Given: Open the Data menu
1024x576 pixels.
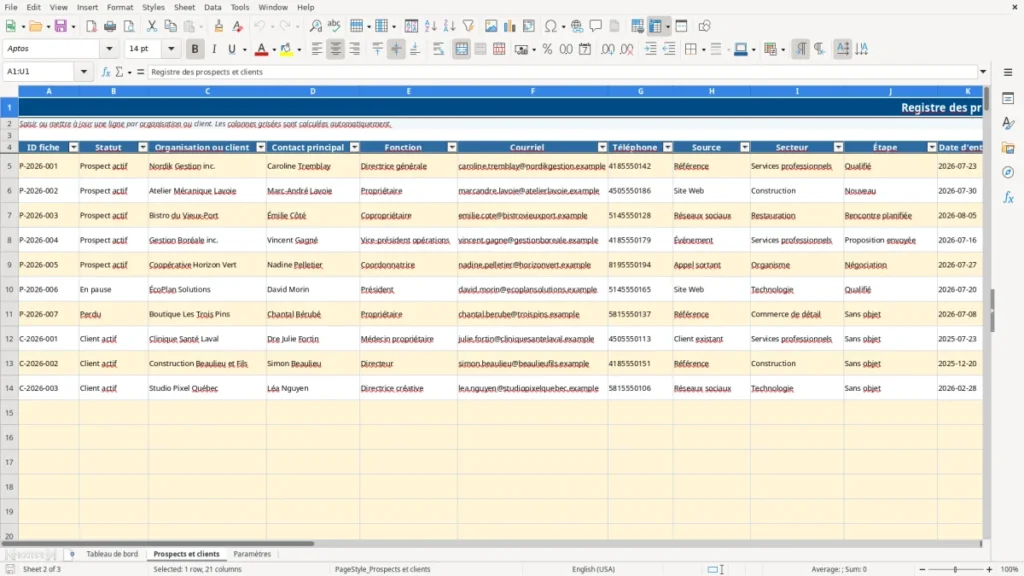Looking at the screenshot, I should (x=212, y=7).
